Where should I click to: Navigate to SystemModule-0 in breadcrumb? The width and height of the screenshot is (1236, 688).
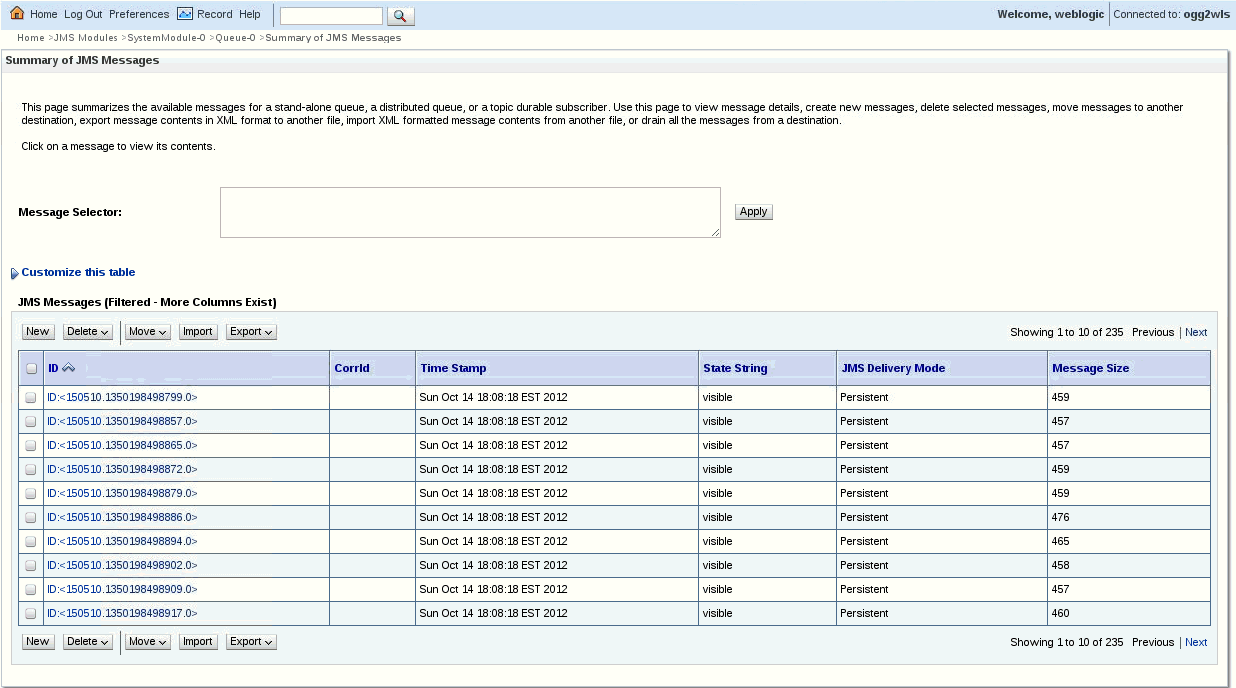(166, 38)
